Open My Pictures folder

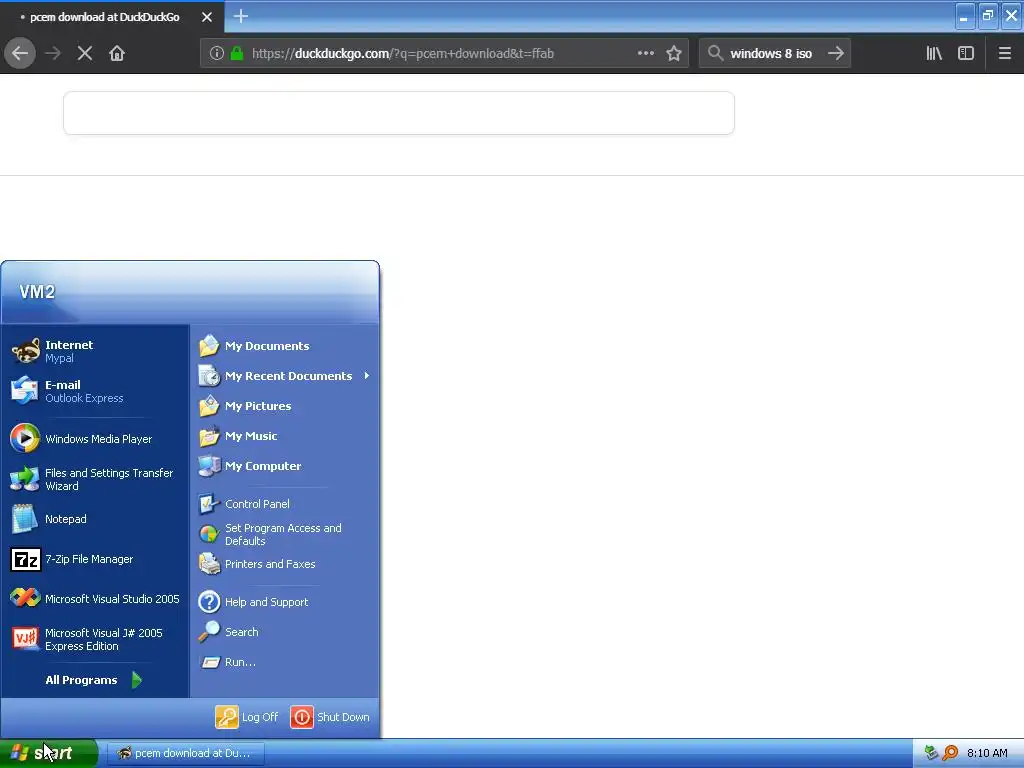[285, 406]
